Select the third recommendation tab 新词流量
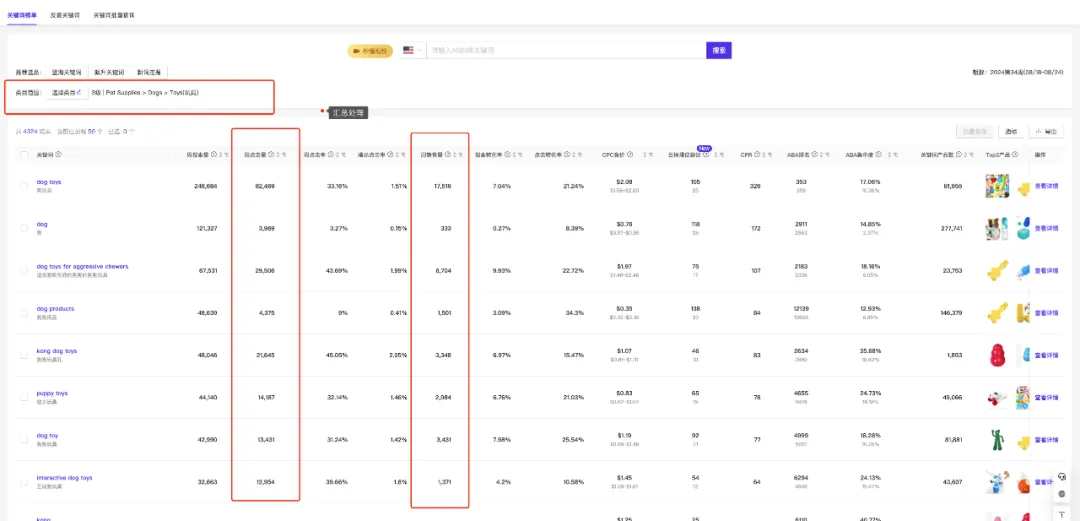The image size is (1080, 521). point(149,72)
